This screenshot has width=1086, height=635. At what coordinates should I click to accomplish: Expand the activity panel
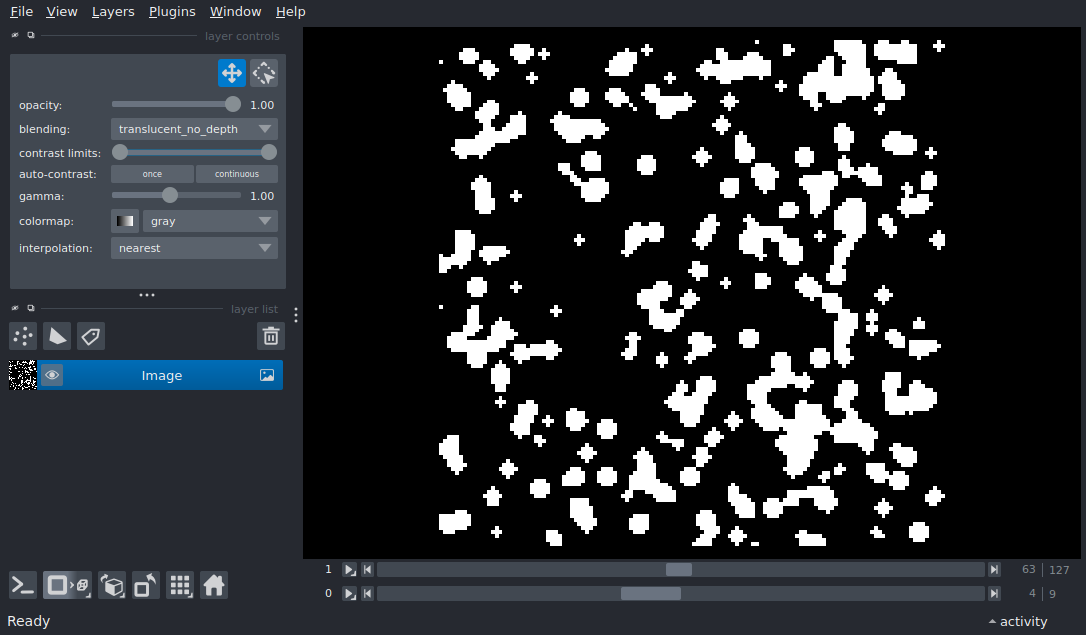point(1017,621)
